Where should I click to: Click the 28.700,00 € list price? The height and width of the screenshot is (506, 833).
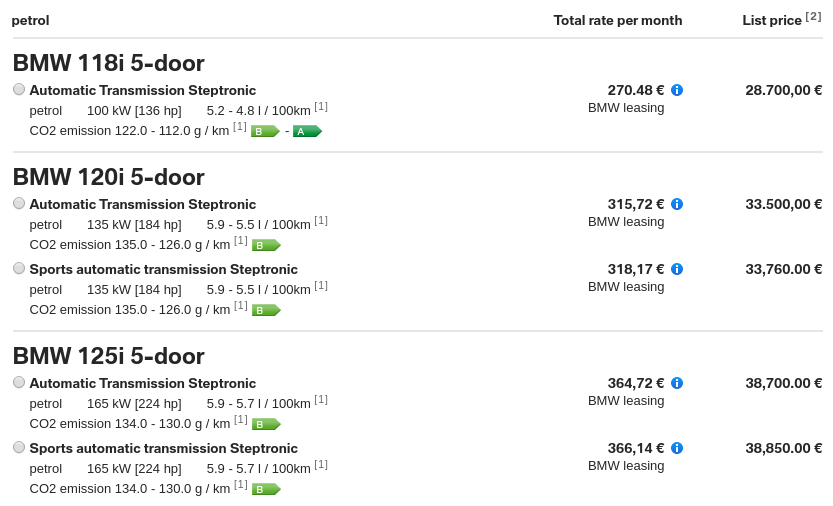tap(783, 90)
